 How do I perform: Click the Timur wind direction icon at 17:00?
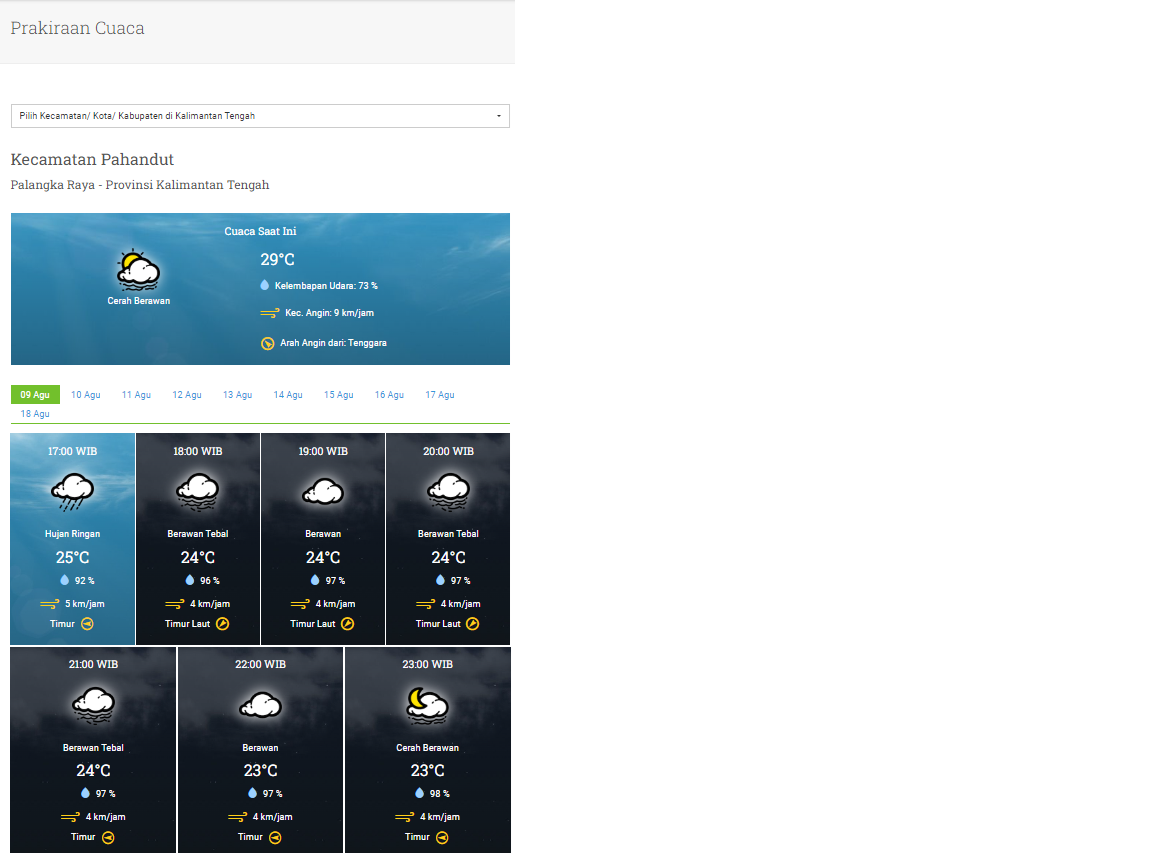click(87, 624)
